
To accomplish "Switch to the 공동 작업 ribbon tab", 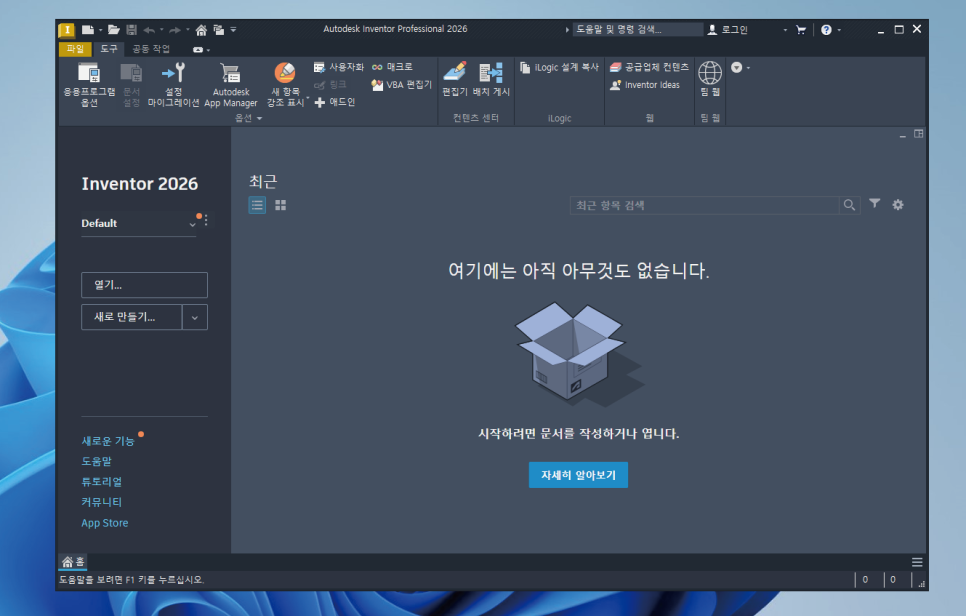I will [151, 49].
